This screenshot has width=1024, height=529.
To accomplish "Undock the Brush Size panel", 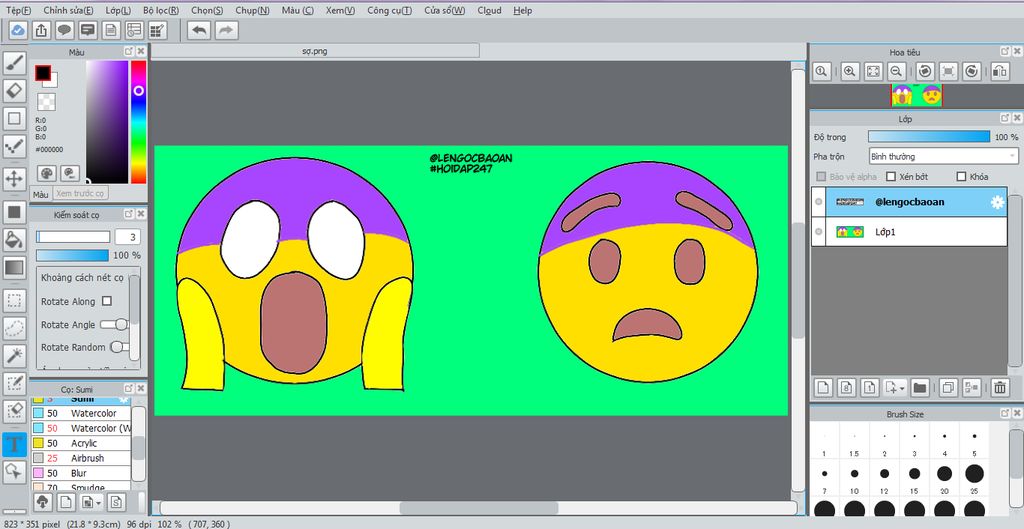I will pyautogui.click(x=1005, y=413).
